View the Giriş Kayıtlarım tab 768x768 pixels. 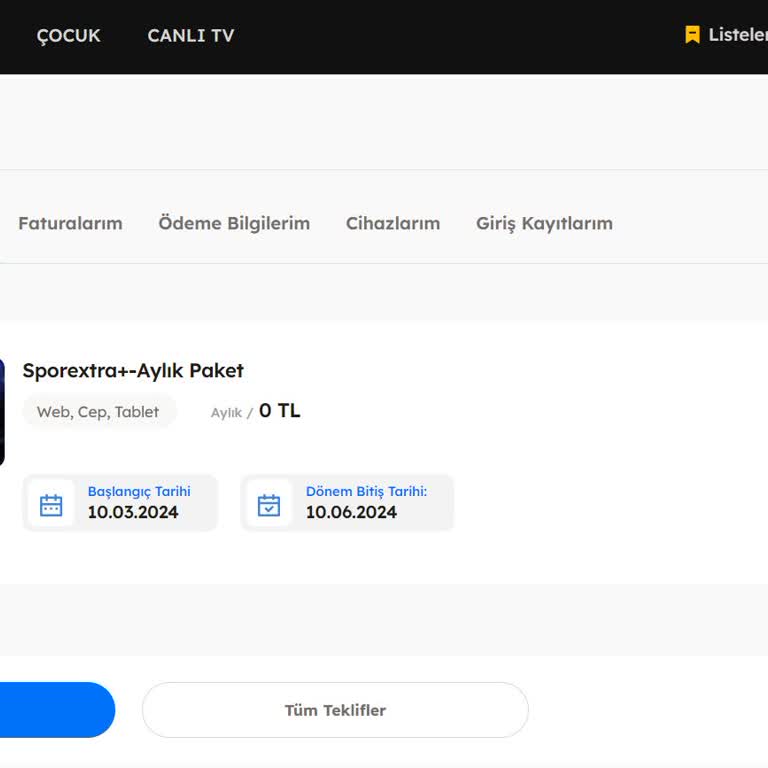pos(544,223)
